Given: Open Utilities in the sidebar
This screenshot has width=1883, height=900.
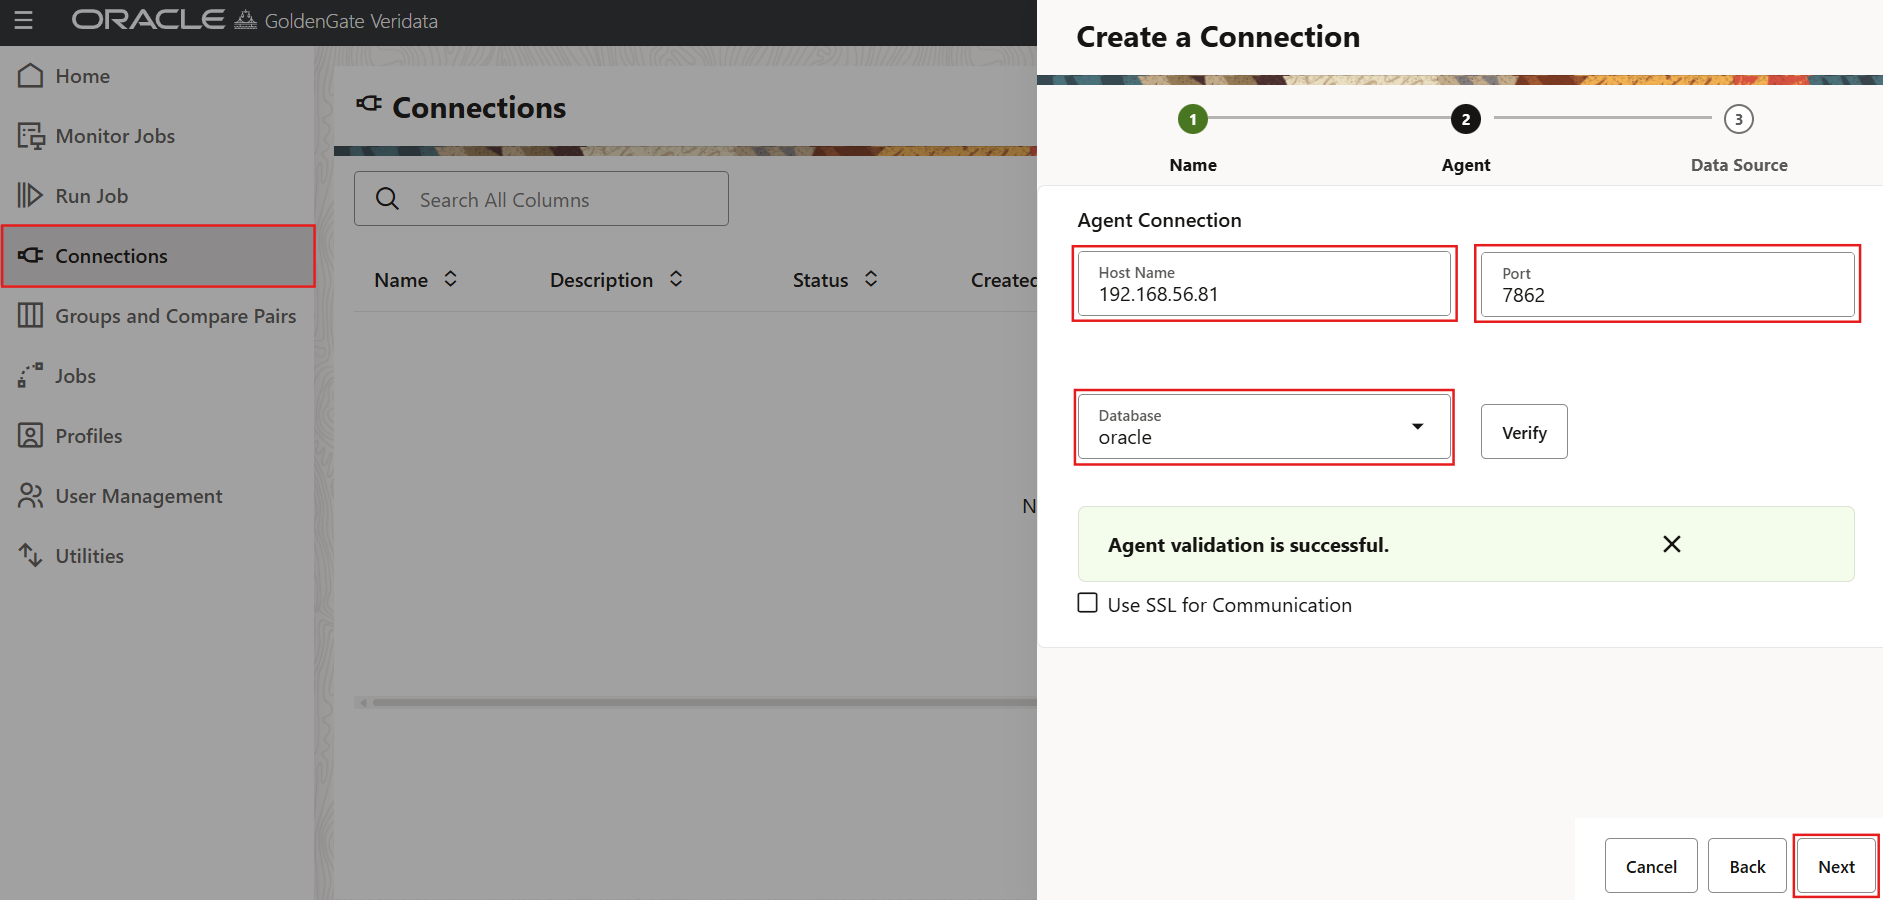Looking at the screenshot, I should pos(158,556).
